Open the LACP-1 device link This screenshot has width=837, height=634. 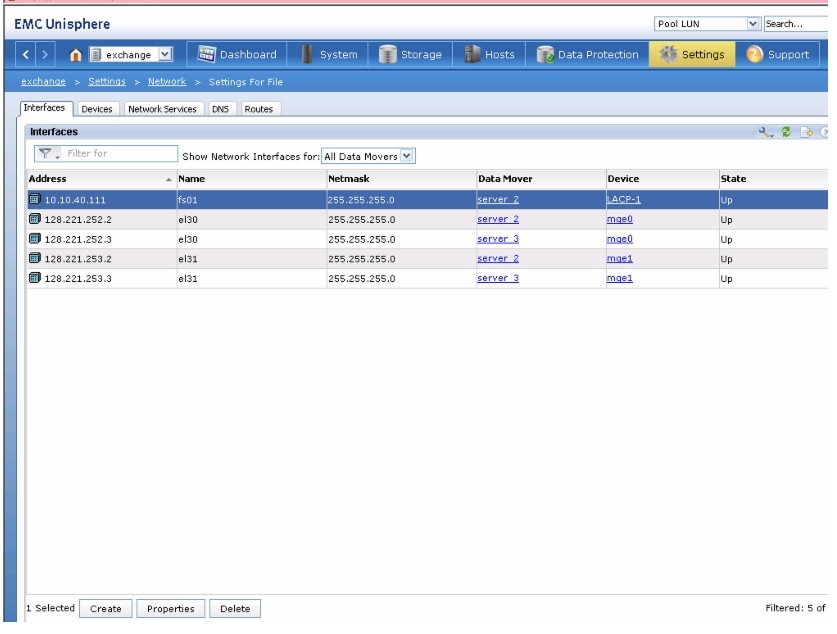623,200
